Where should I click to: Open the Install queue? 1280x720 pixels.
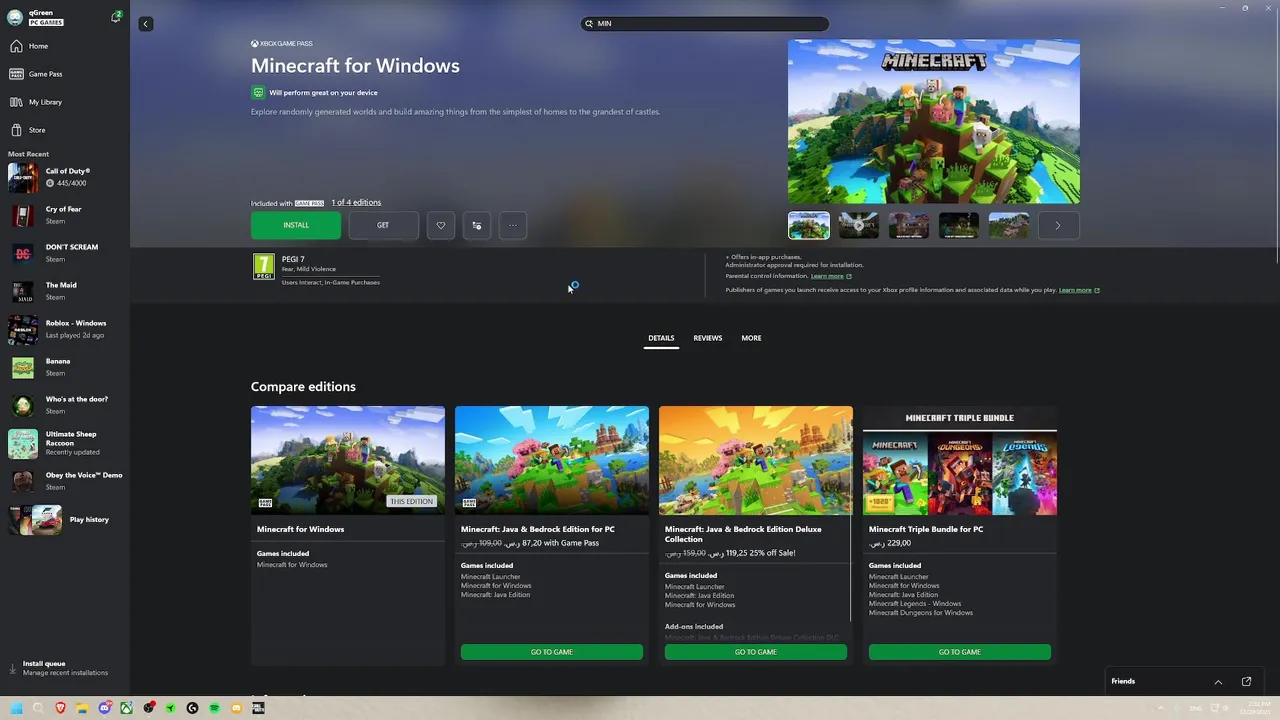(x=65, y=668)
